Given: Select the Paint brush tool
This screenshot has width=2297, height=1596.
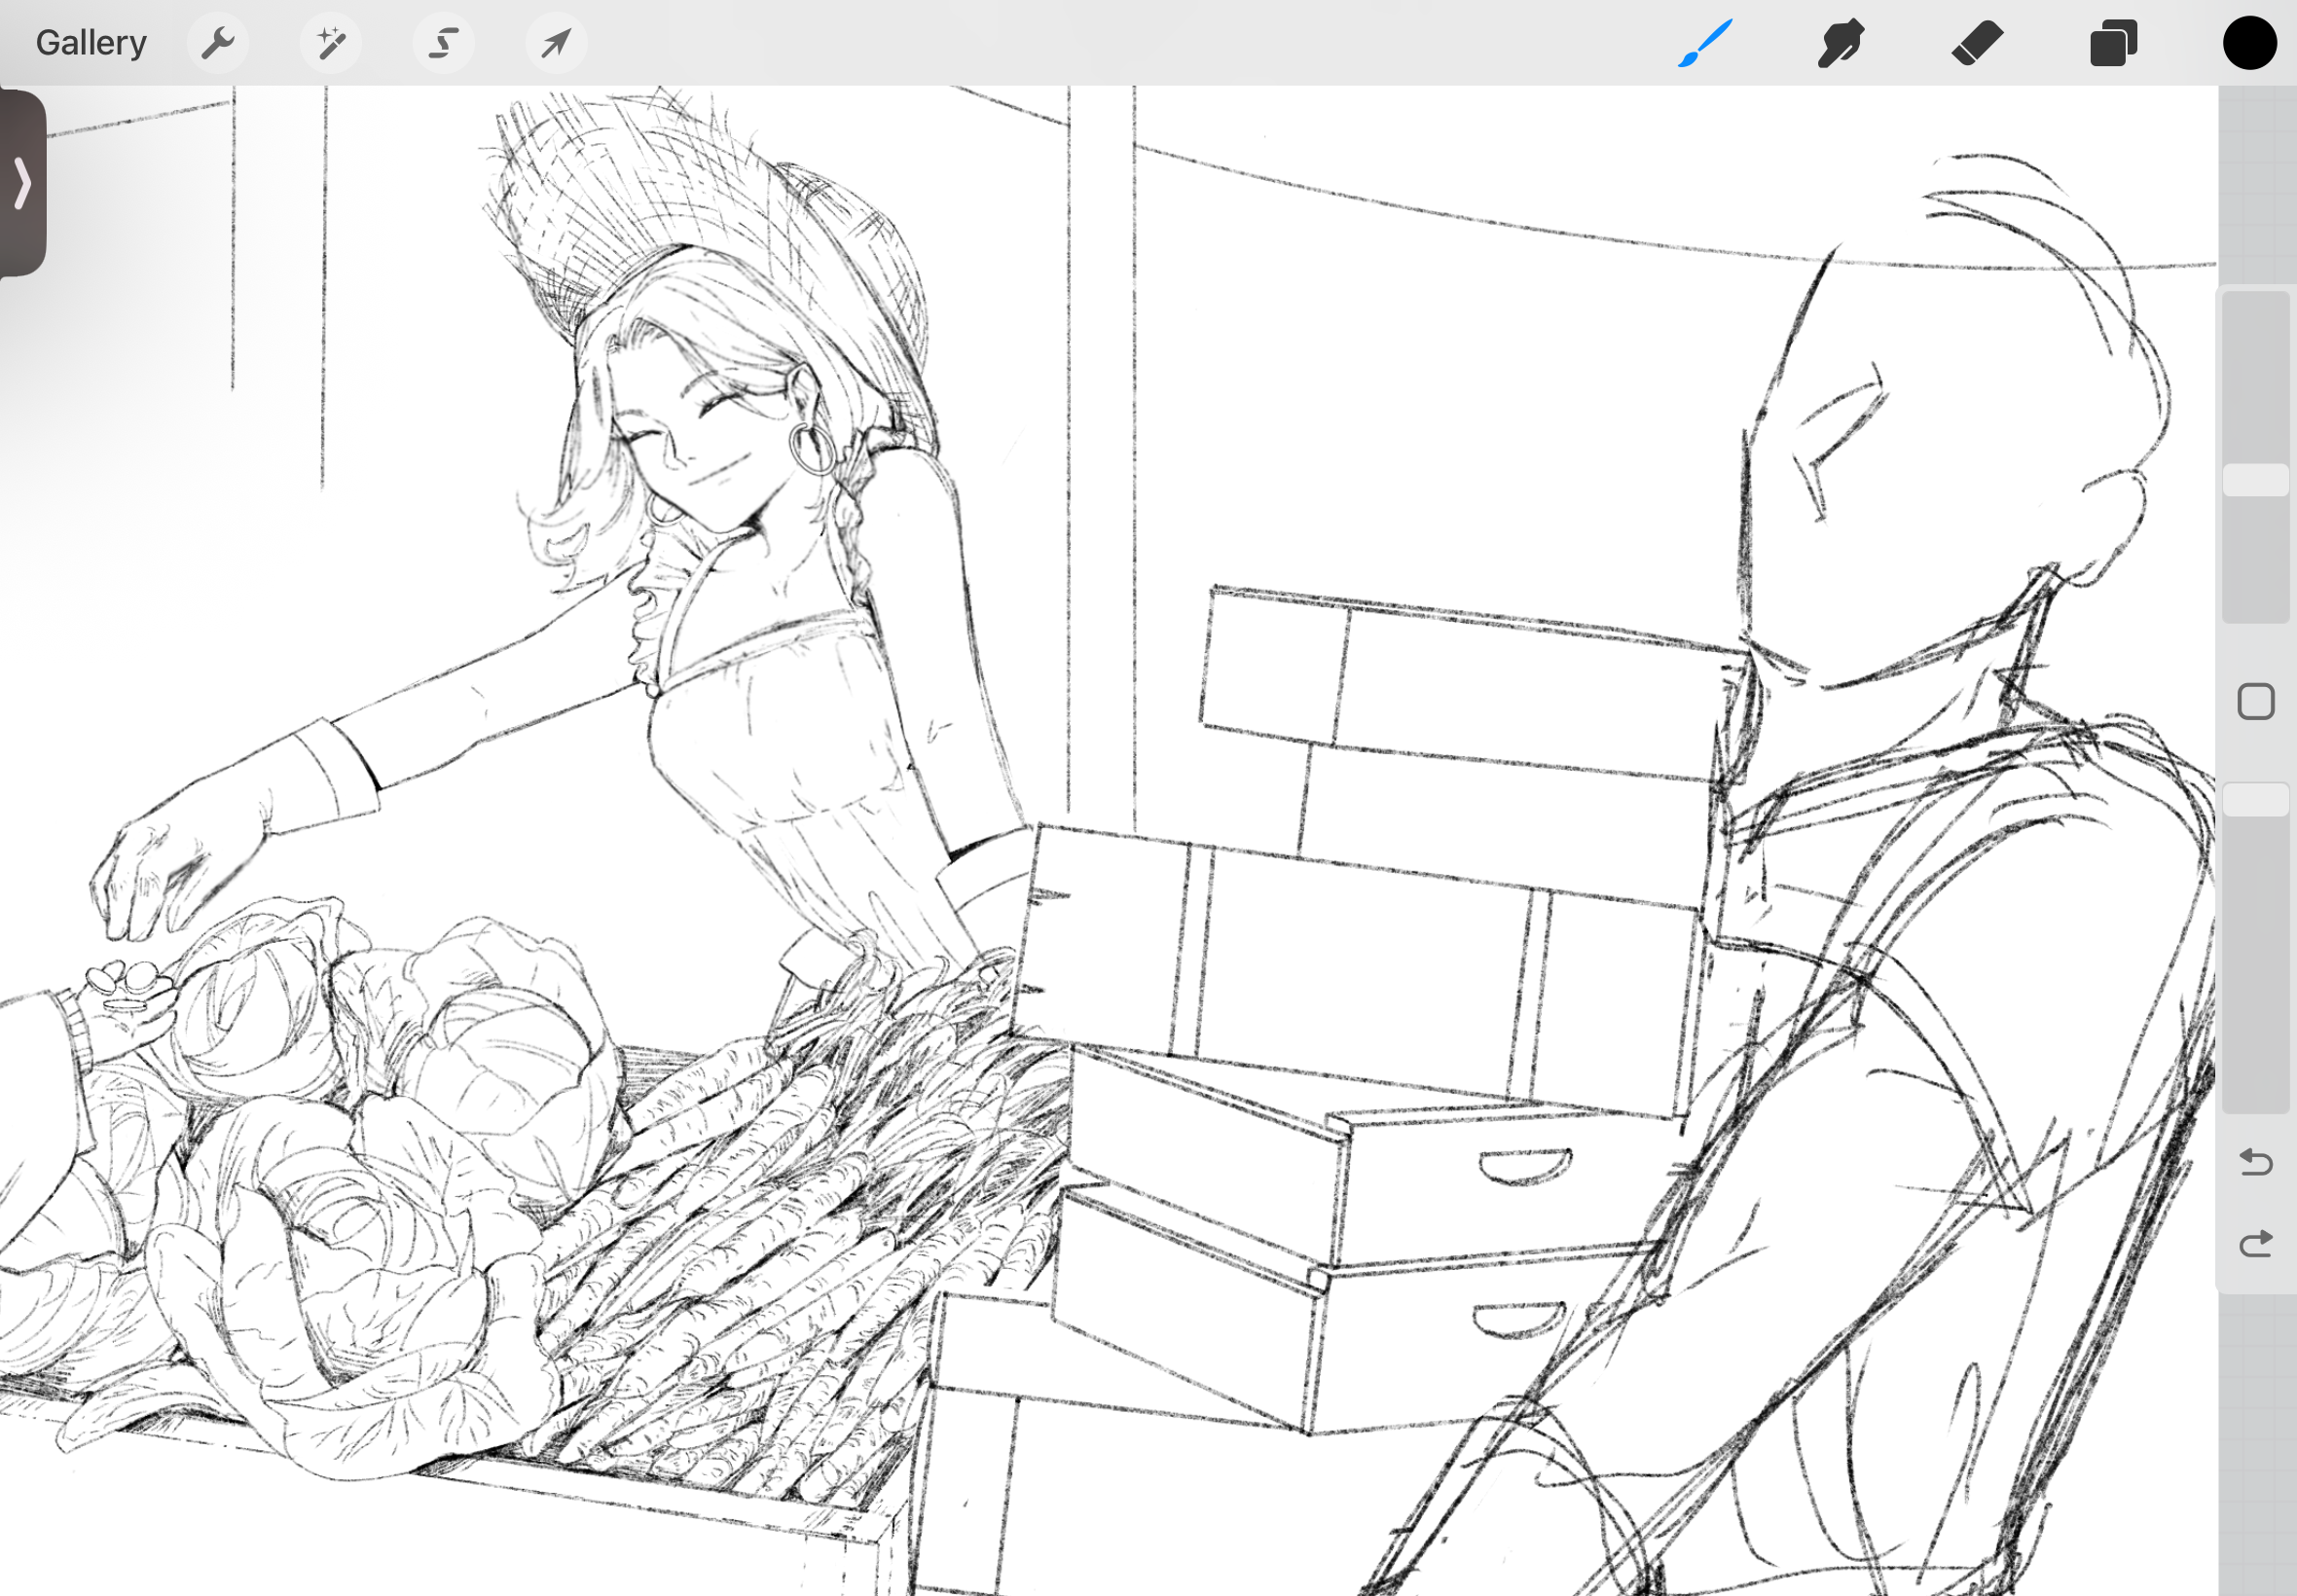Looking at the screenshot, I should tap(1705, 43).
